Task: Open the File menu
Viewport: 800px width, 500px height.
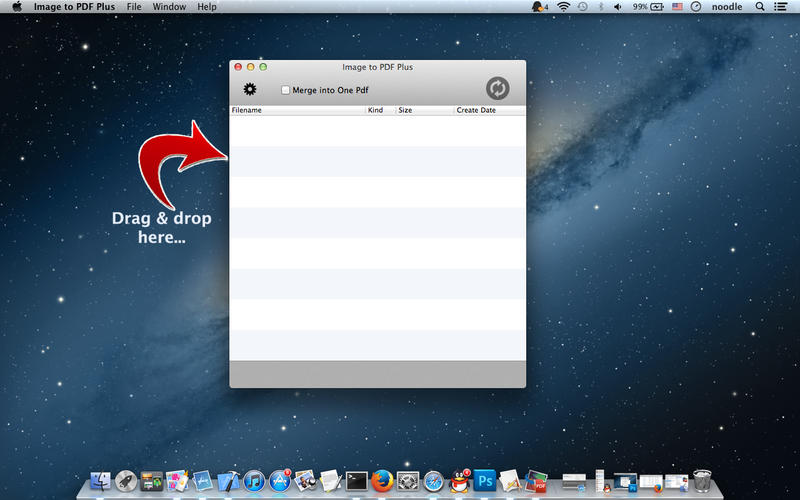Action: [134, 7]
